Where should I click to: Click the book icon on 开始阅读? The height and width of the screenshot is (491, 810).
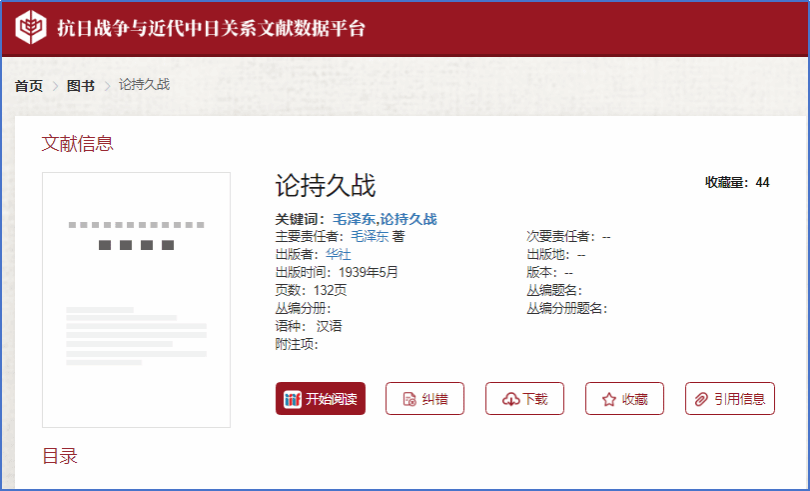click(292, 399)
